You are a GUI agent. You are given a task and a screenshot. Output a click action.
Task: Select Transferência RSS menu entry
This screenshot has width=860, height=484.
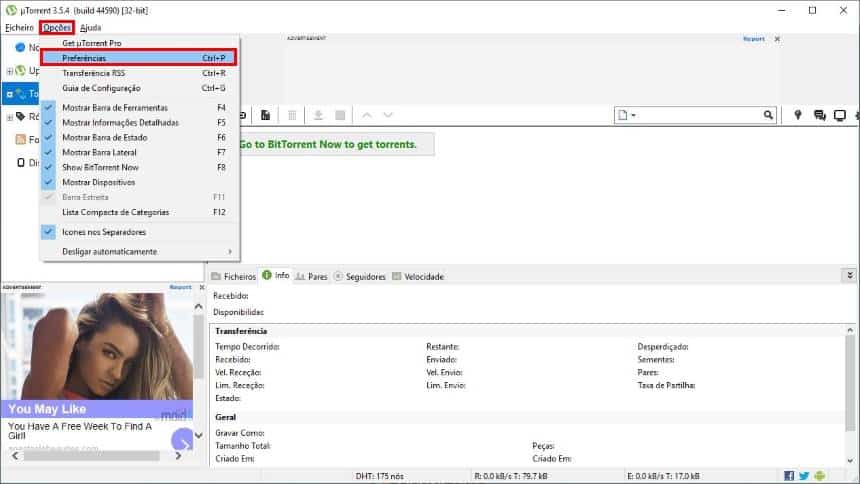(140, 73)
